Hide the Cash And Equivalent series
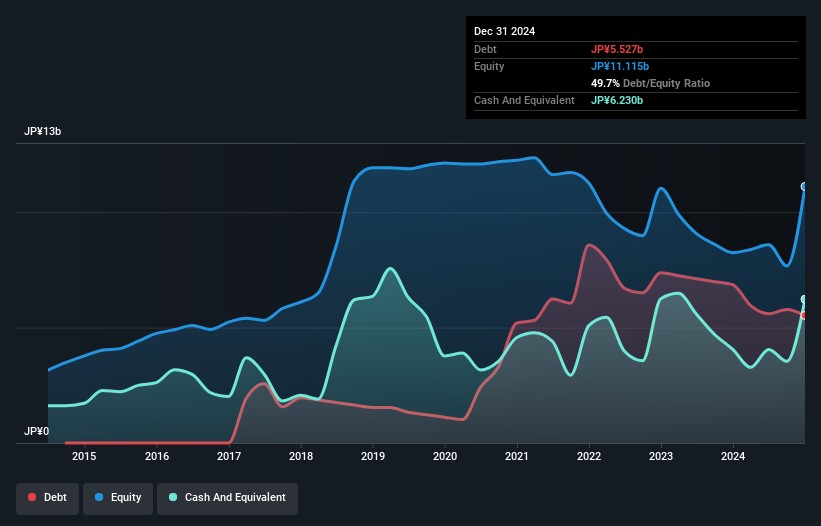Image resolution: width=821 pixels, height=526 pixels. click(227, 497)
